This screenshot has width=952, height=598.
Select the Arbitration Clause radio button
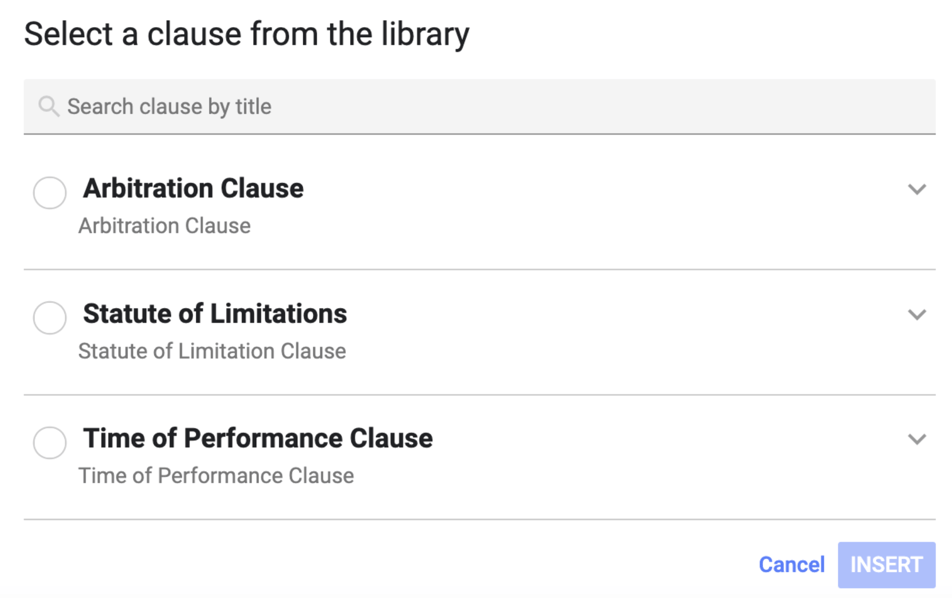pos(49,192)
